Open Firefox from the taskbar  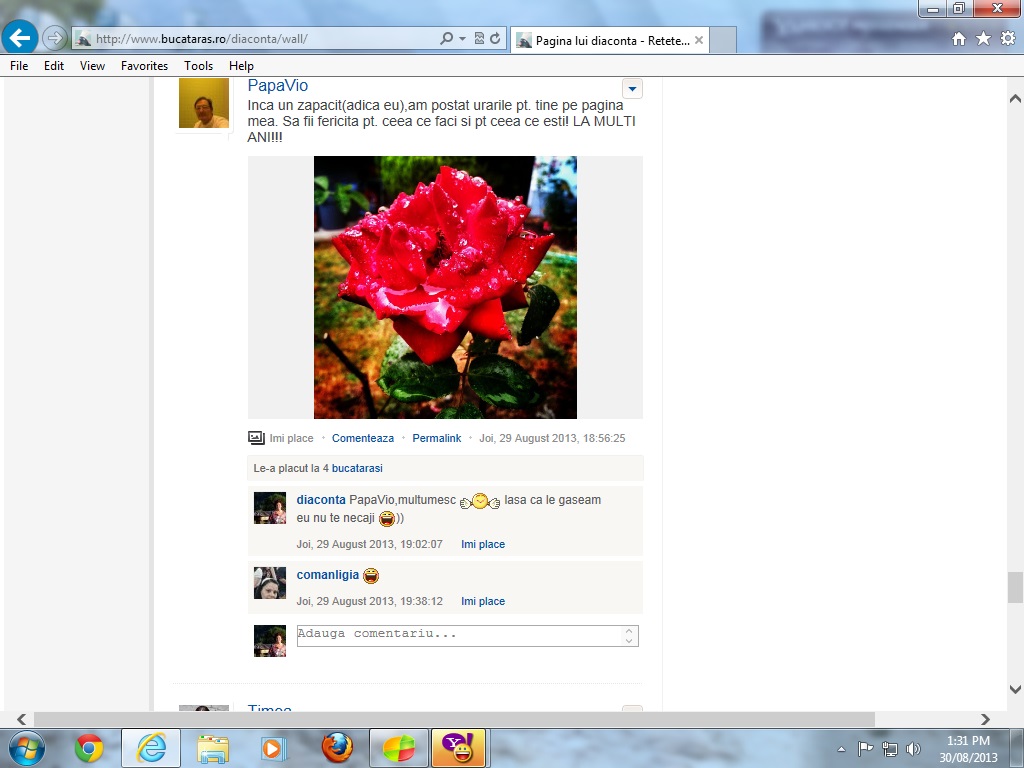pos(337,747)
